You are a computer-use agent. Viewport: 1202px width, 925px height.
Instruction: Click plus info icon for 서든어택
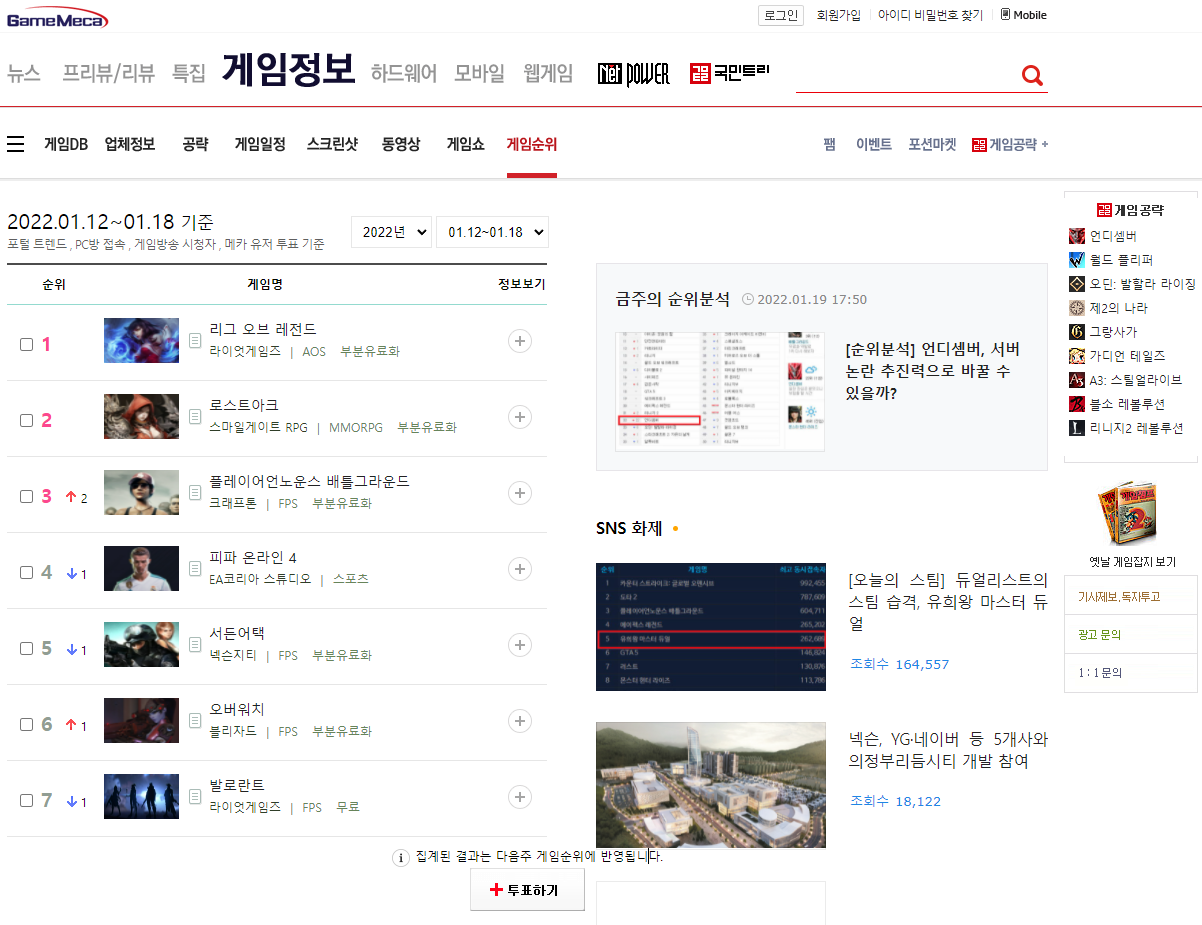coord(519,645)
